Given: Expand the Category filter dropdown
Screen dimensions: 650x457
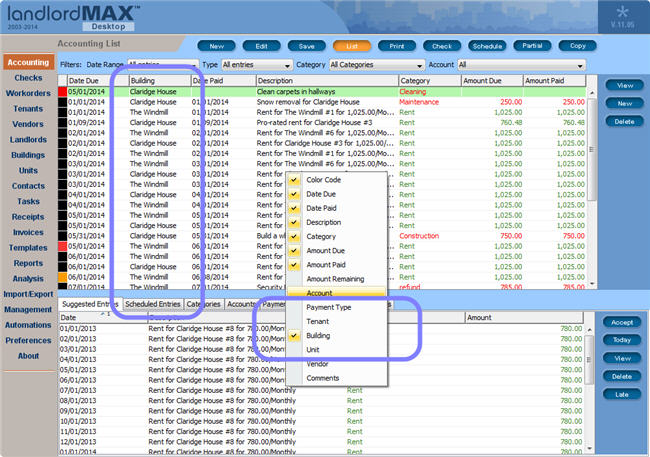Looking at the screenshot, I should click(377, 65).
